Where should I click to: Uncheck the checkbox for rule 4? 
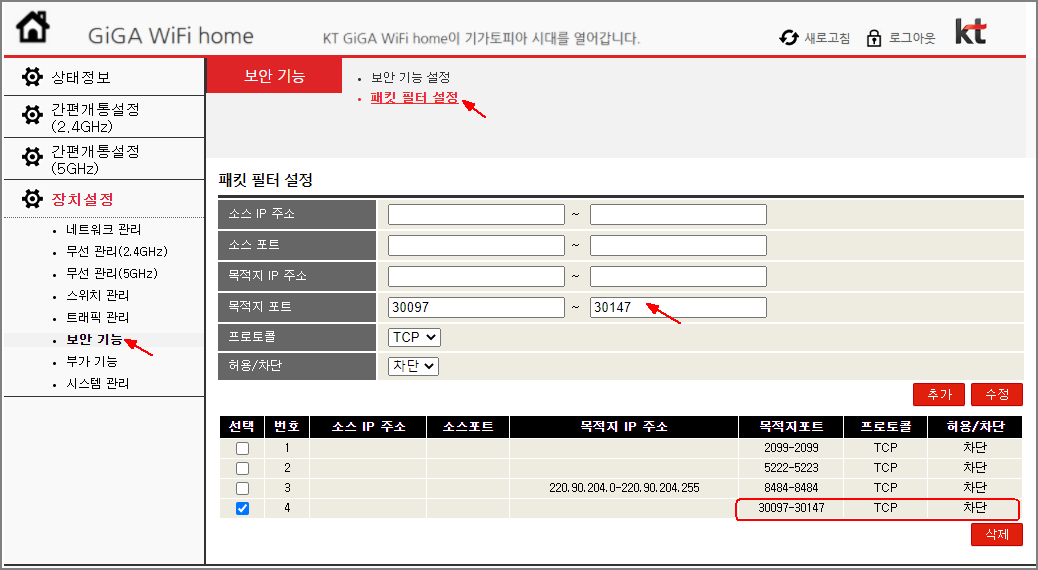(242, 508)
